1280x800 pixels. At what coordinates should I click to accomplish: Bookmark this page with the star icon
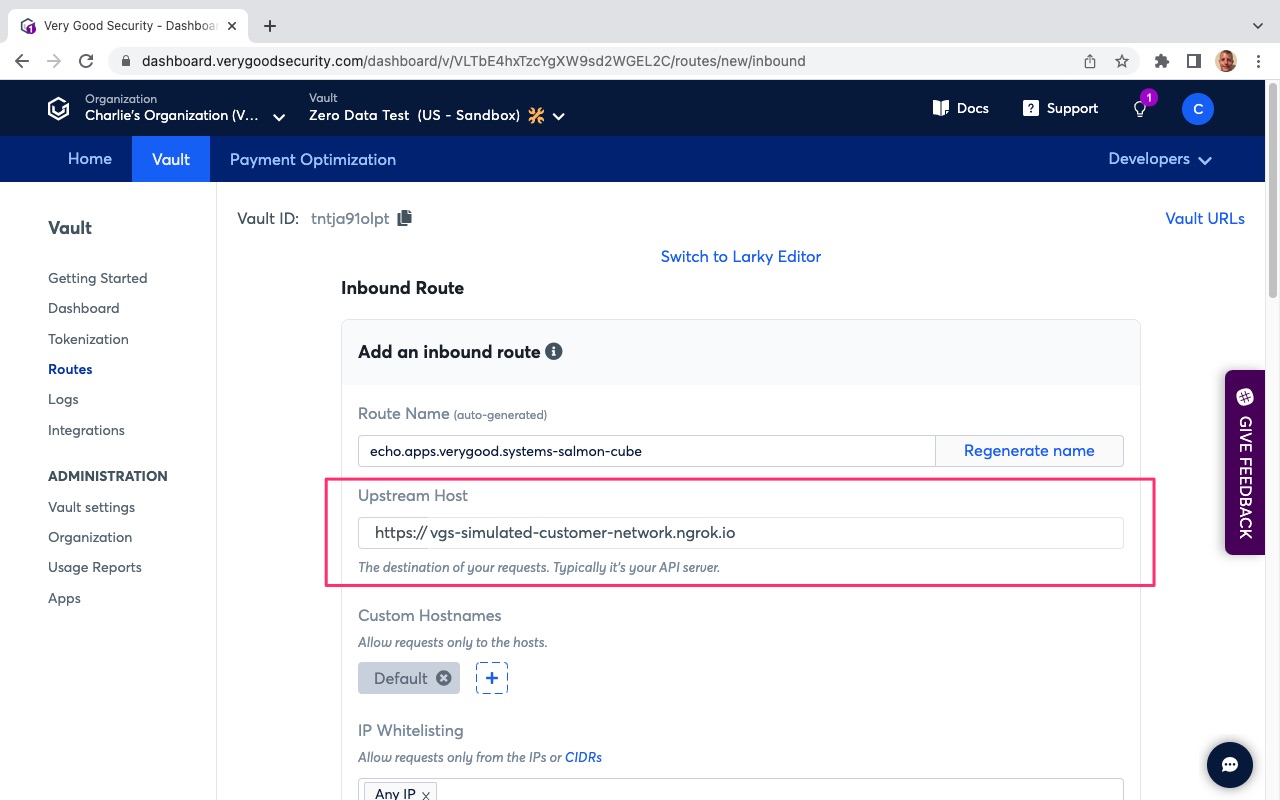point(1122,61)
